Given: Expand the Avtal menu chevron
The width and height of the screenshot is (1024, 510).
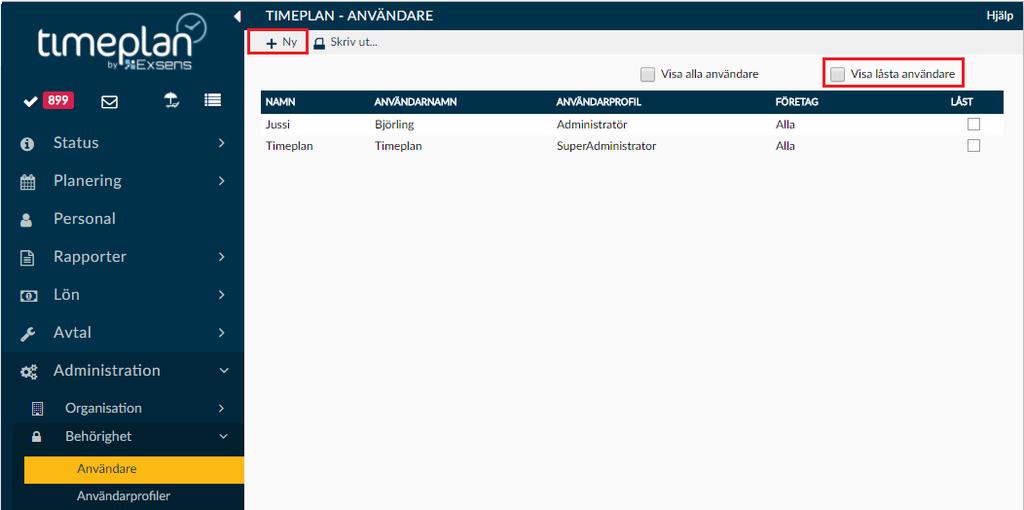Looking at the screenshot, I should click(221, 332).
